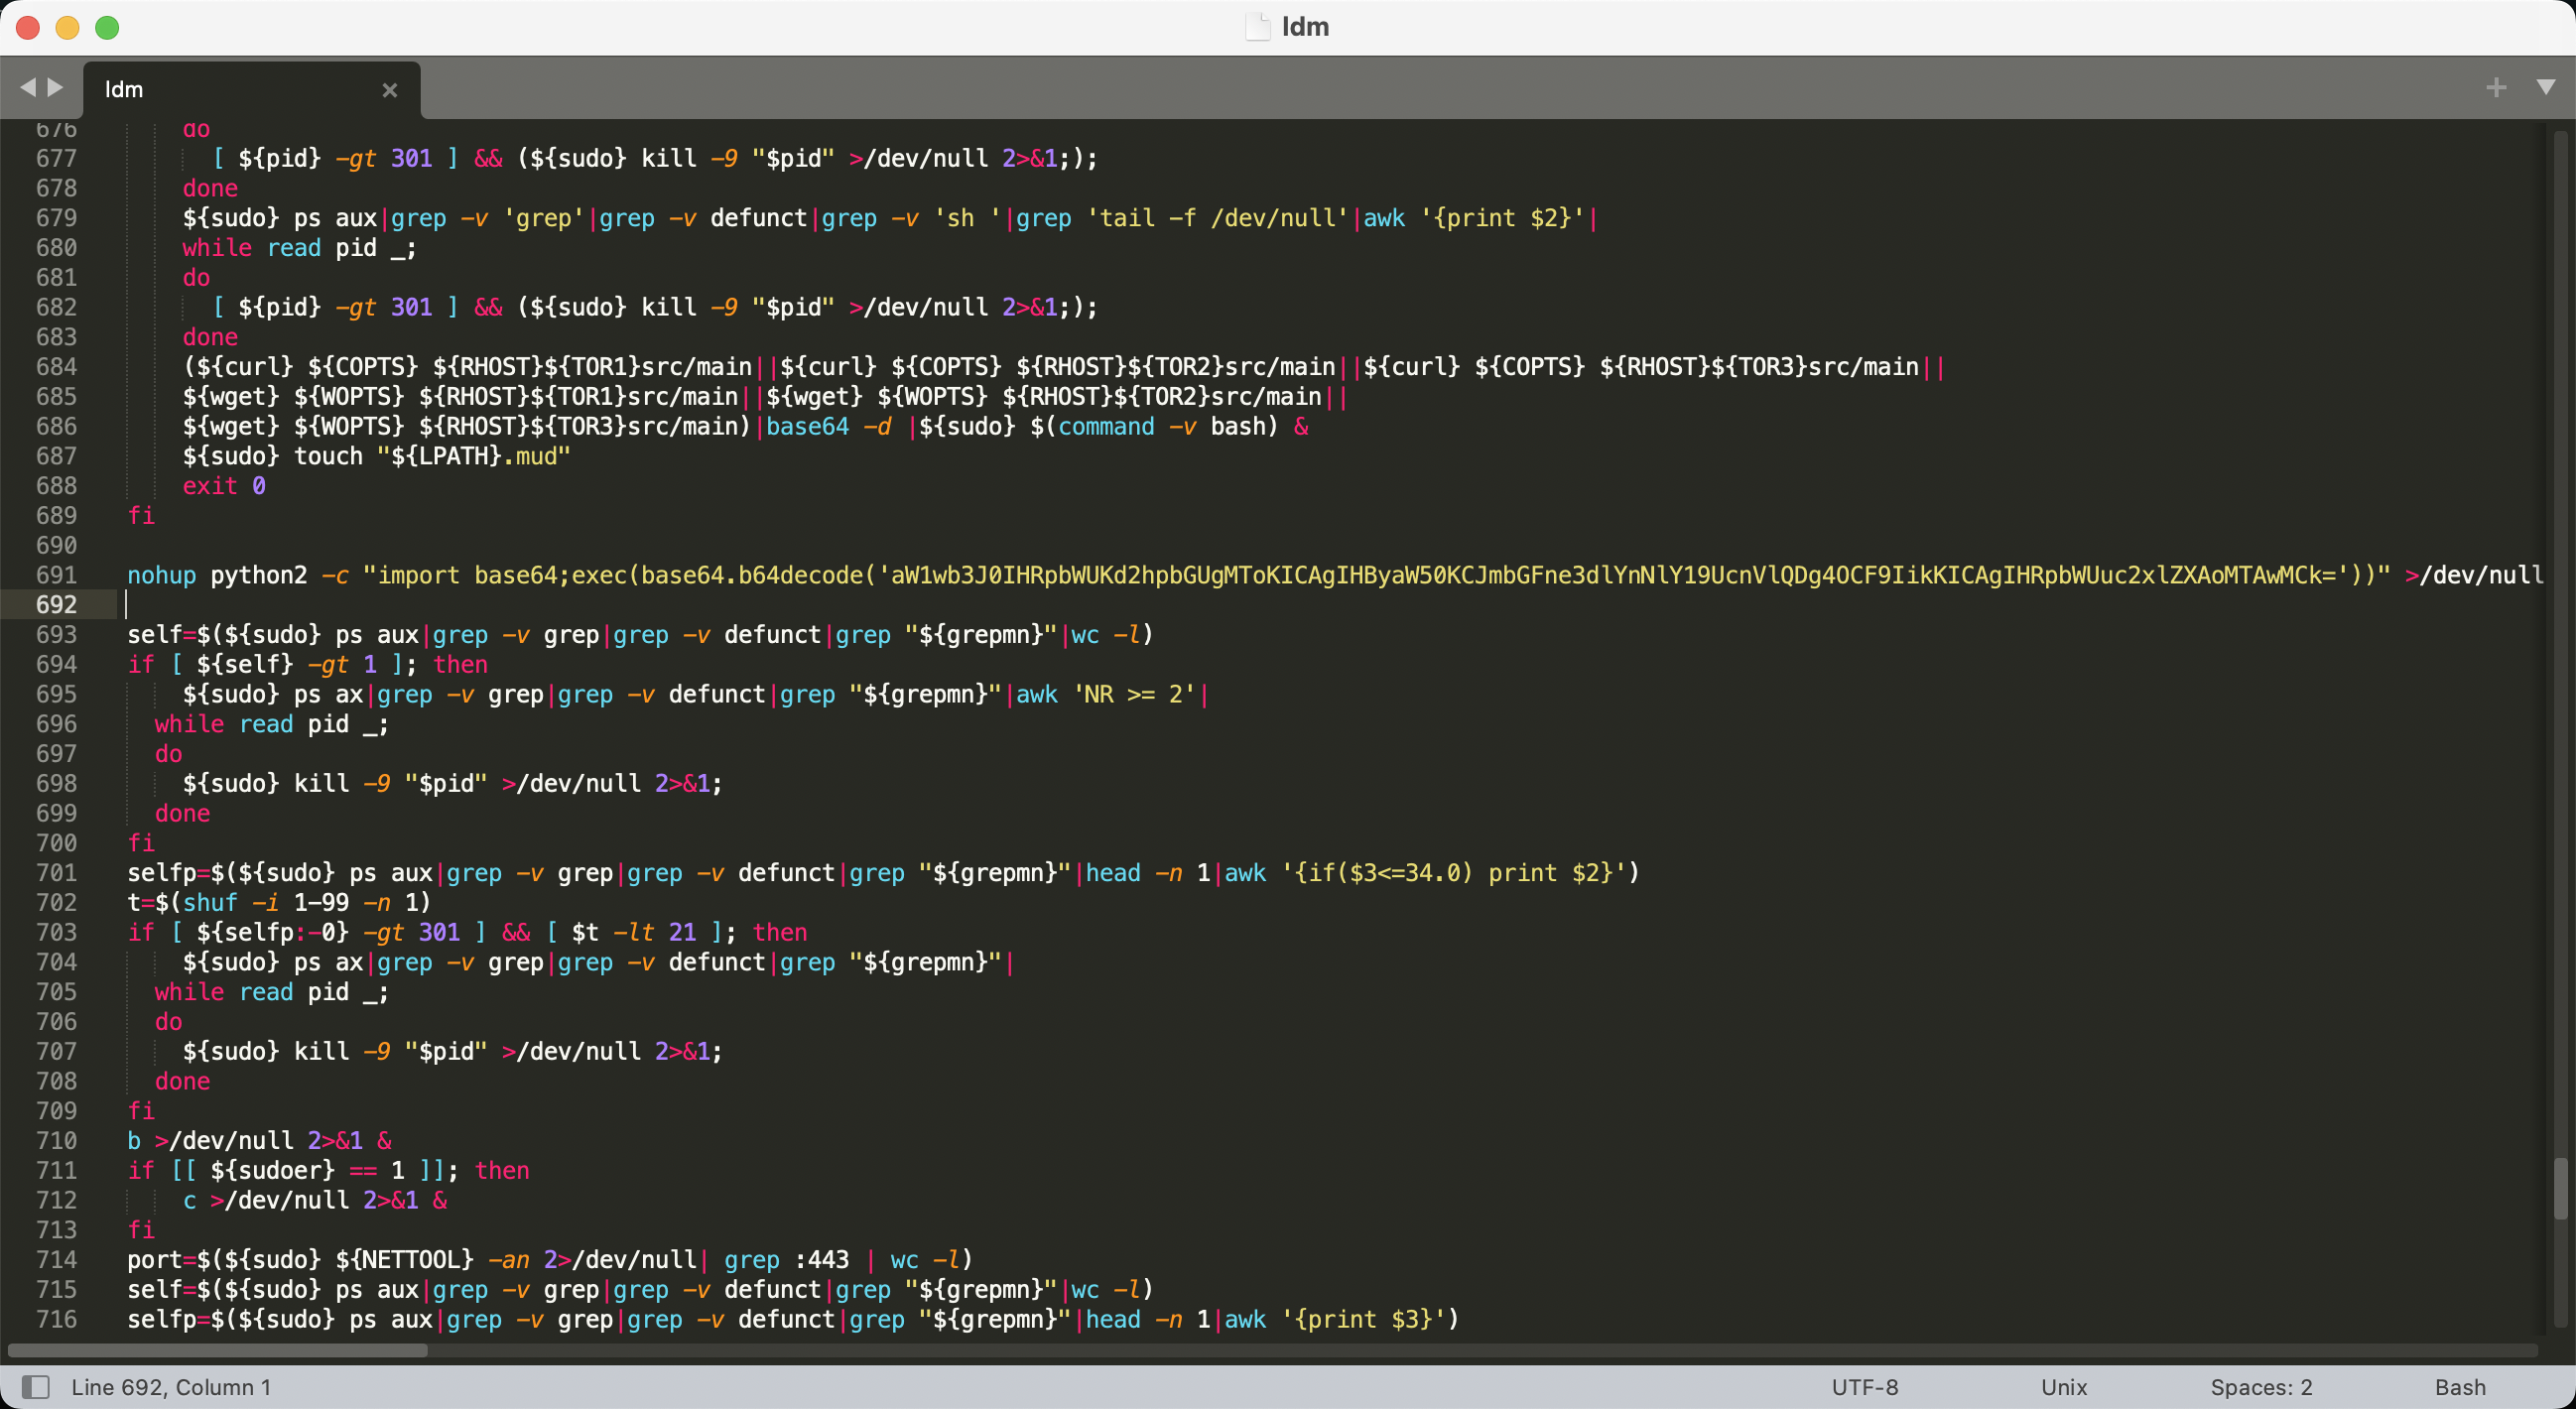Viewport: 2576px width, 1409px height.
Task: Close the ldm tab
Action: (x=390, y=90)
